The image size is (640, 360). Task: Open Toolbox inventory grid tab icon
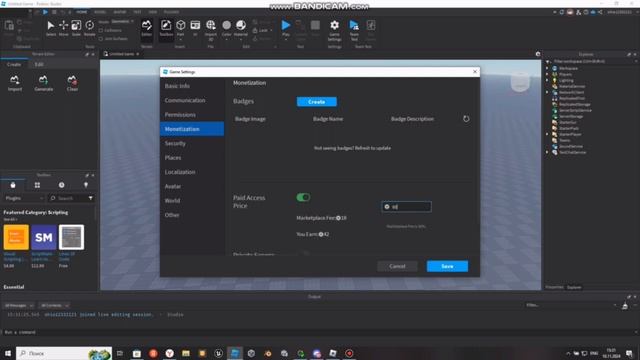pos(37,185)
